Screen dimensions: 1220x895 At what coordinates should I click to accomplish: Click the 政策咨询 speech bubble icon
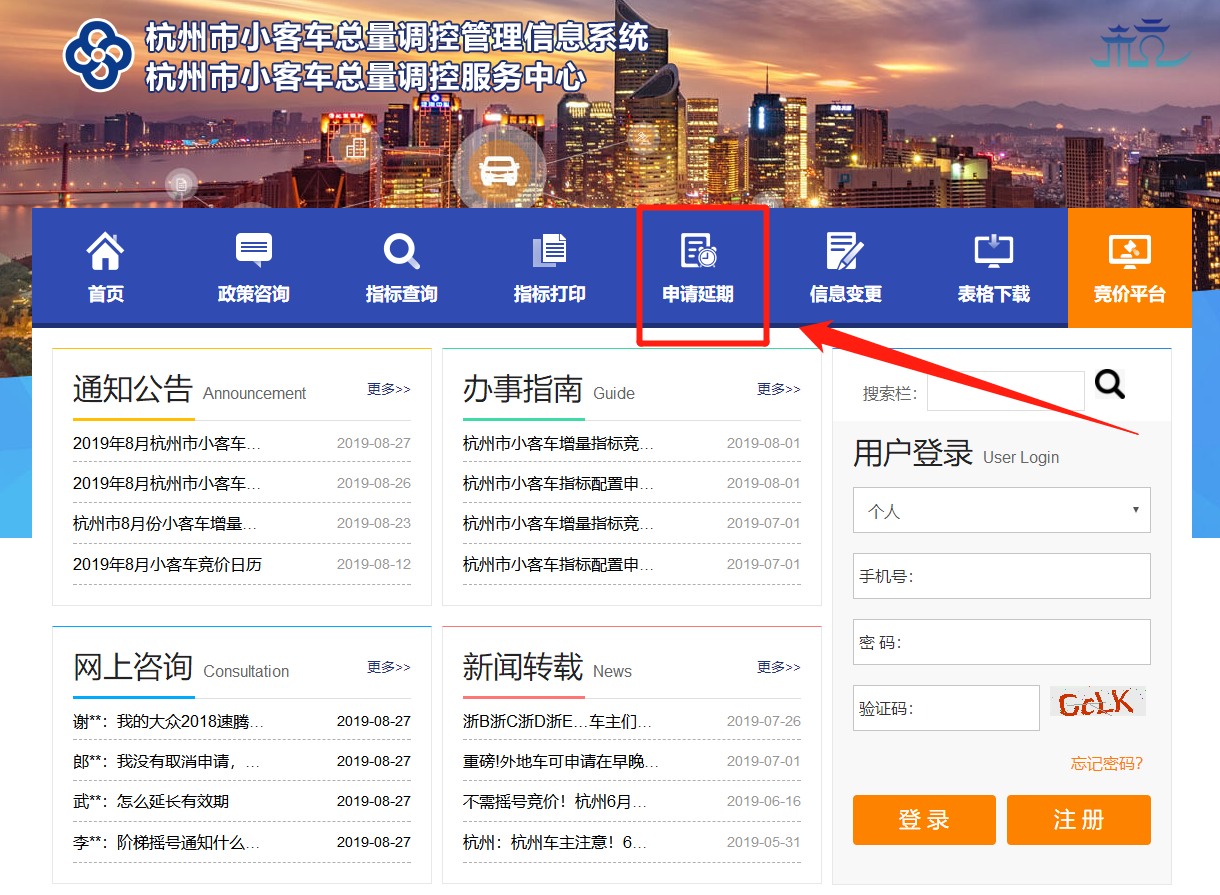(x=253, y=250)
